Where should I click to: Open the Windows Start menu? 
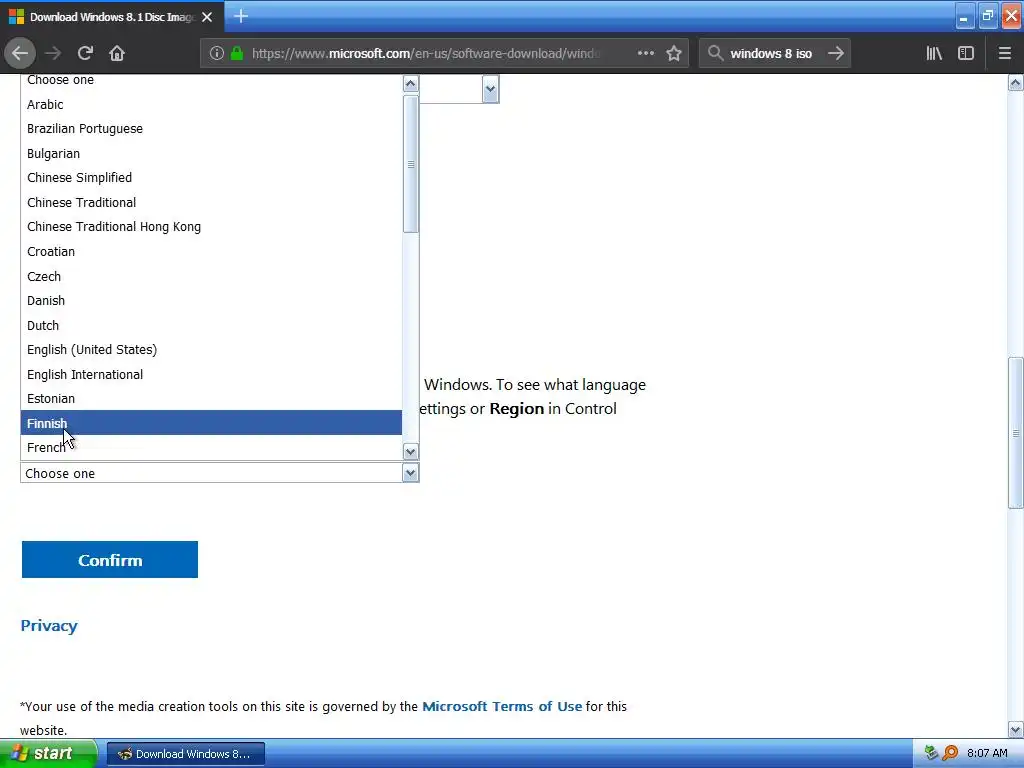coord(48,754)
